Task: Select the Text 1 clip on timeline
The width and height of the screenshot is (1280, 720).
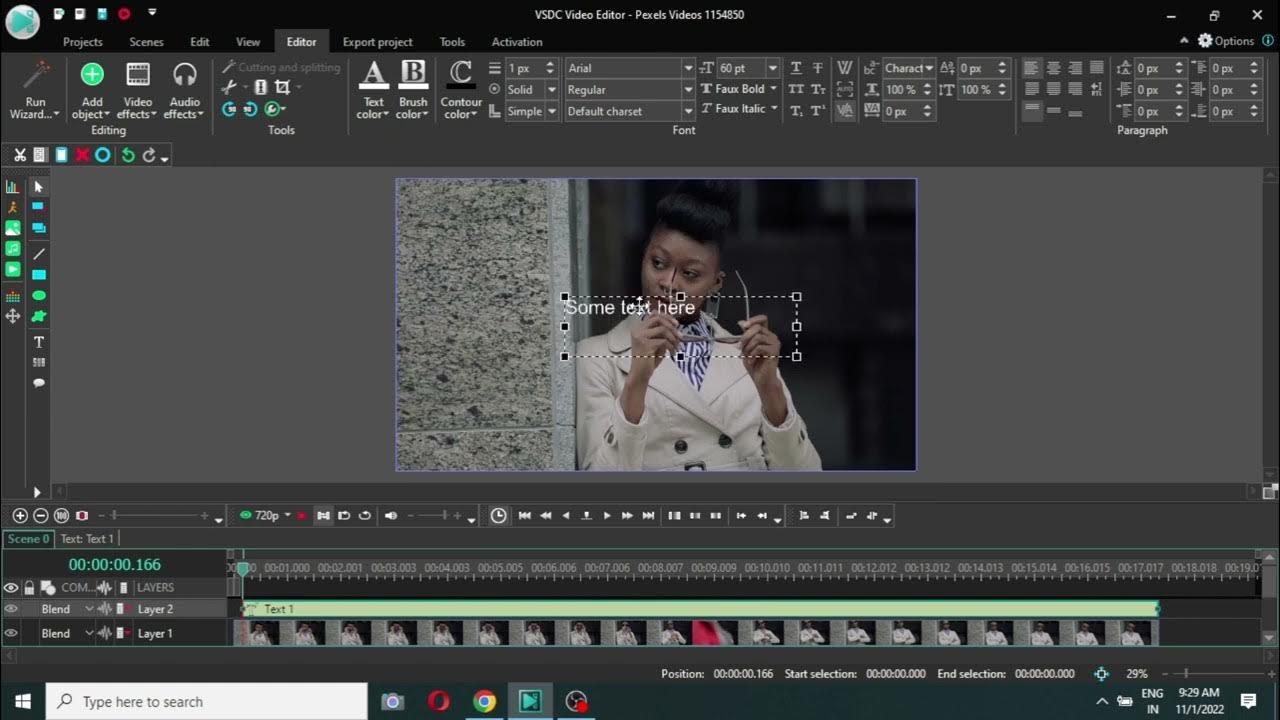Action: [700, 609]
